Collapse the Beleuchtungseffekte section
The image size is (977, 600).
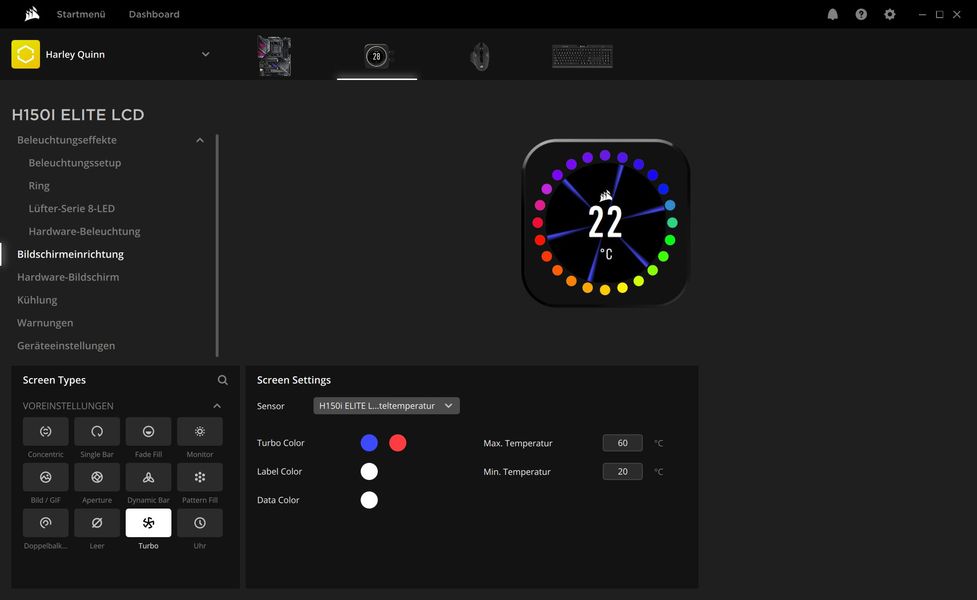(200, 140)
